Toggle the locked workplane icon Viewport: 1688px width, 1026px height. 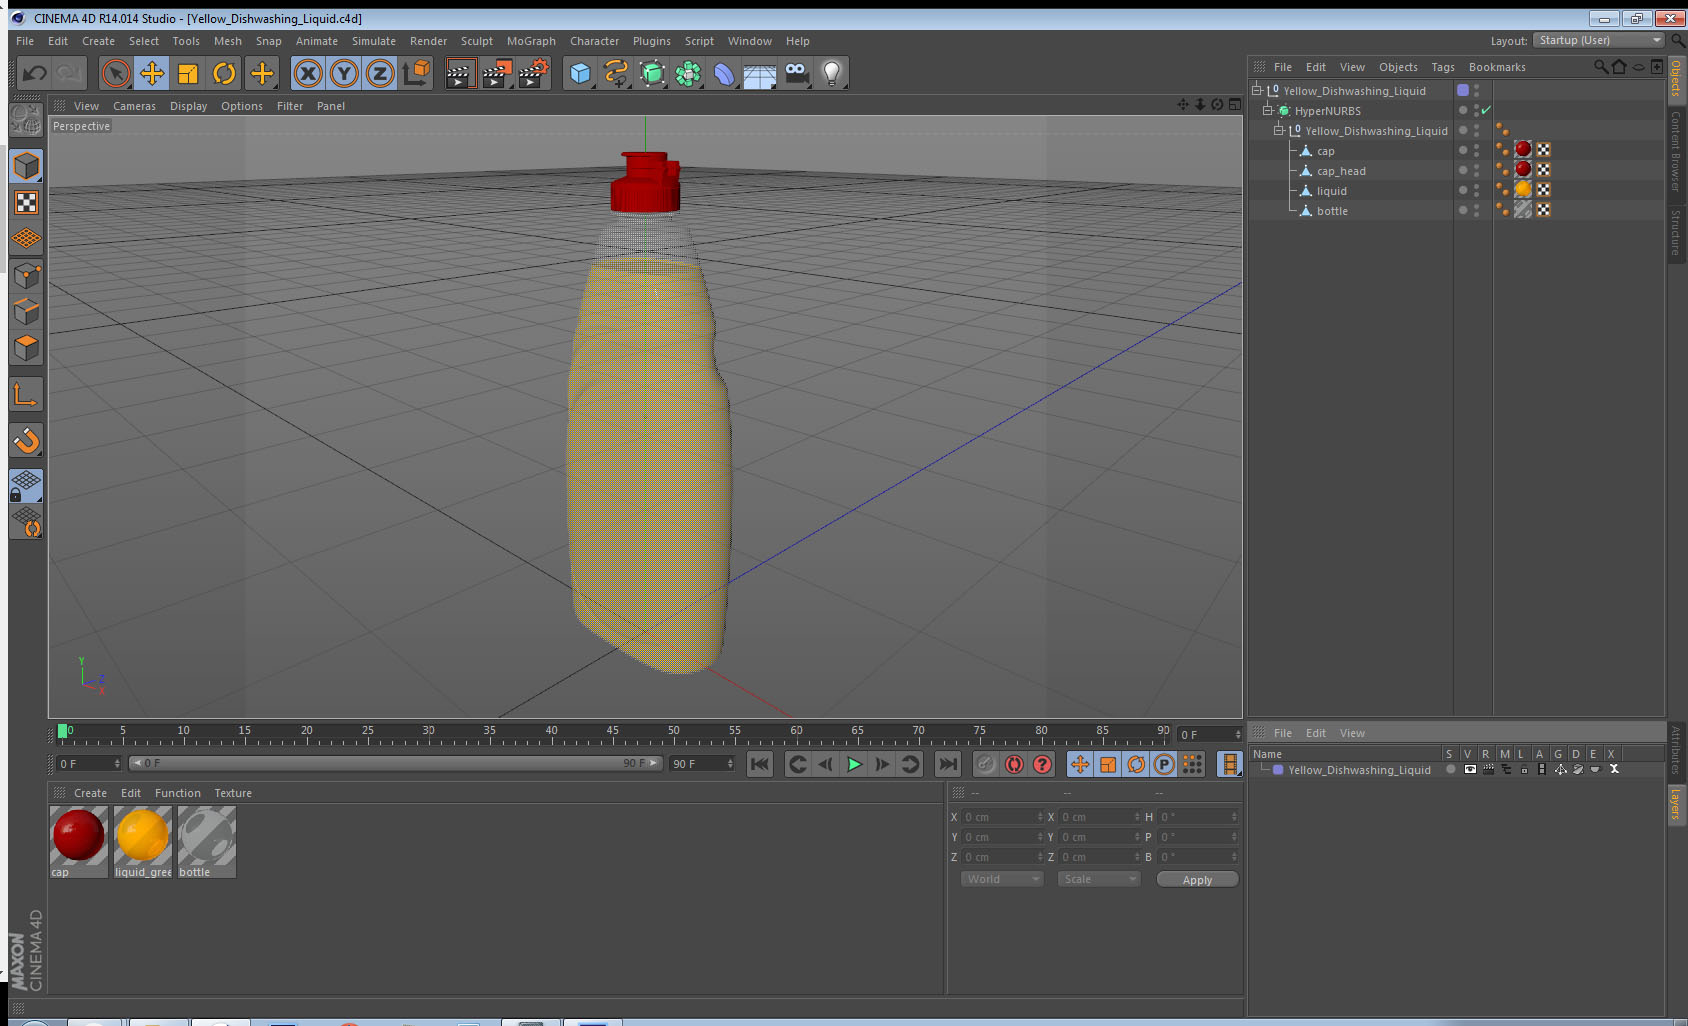[26, 486]
